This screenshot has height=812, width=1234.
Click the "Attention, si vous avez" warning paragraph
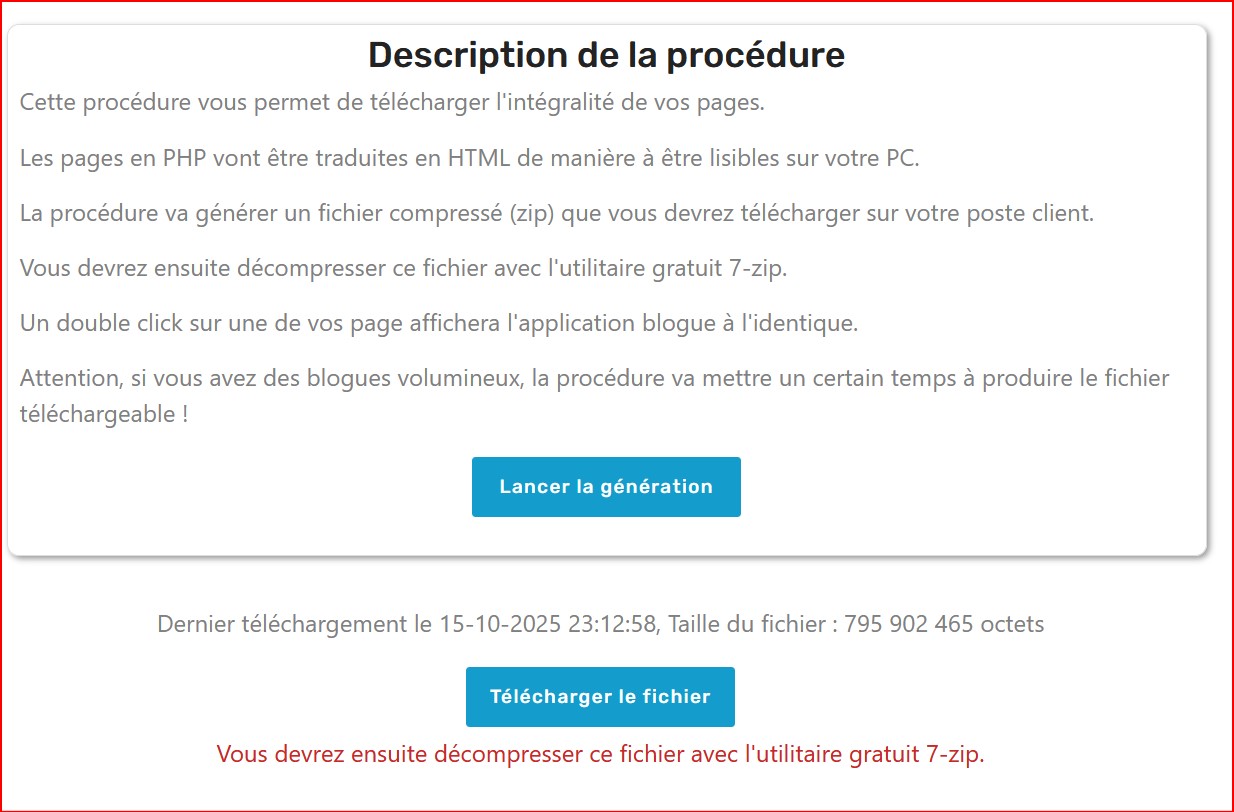click(594, 396)
